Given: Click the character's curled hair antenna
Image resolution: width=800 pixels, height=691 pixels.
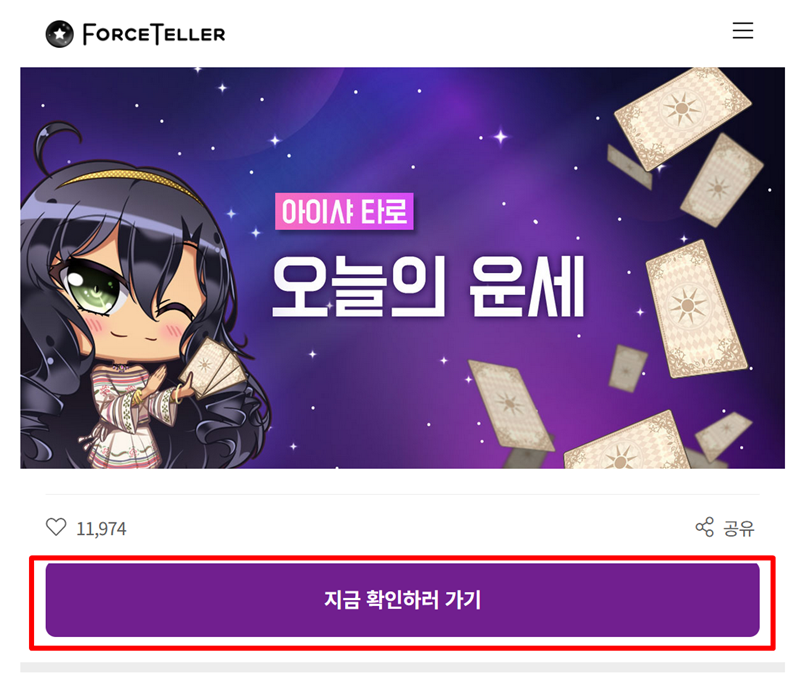Looking at the screenshot, I should pos(55,145).
